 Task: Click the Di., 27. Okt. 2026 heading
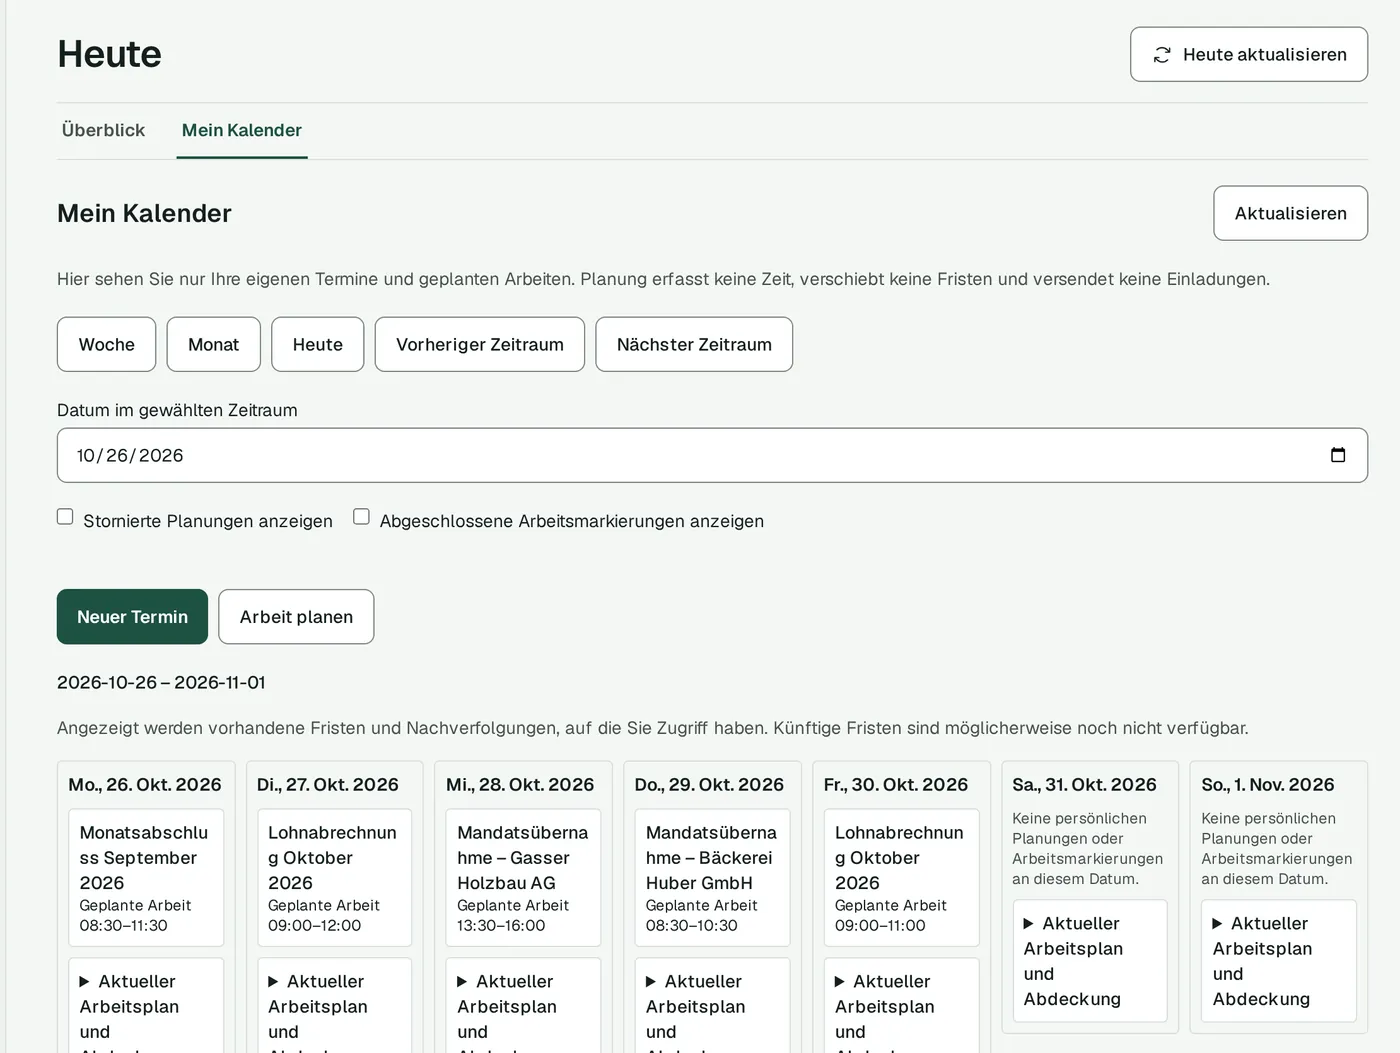328,785
